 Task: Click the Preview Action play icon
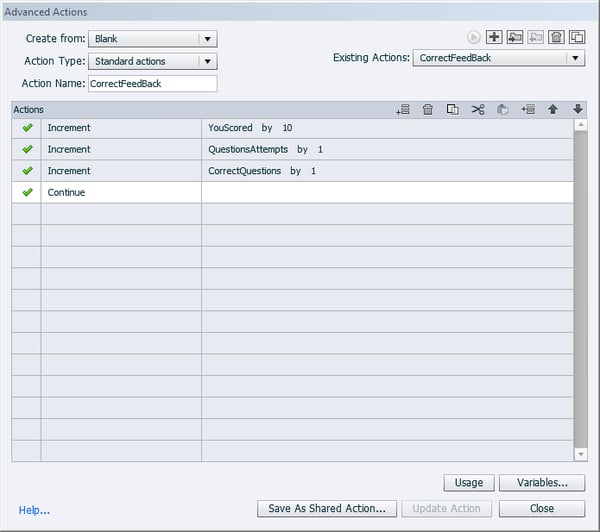[x=473, y=37]
